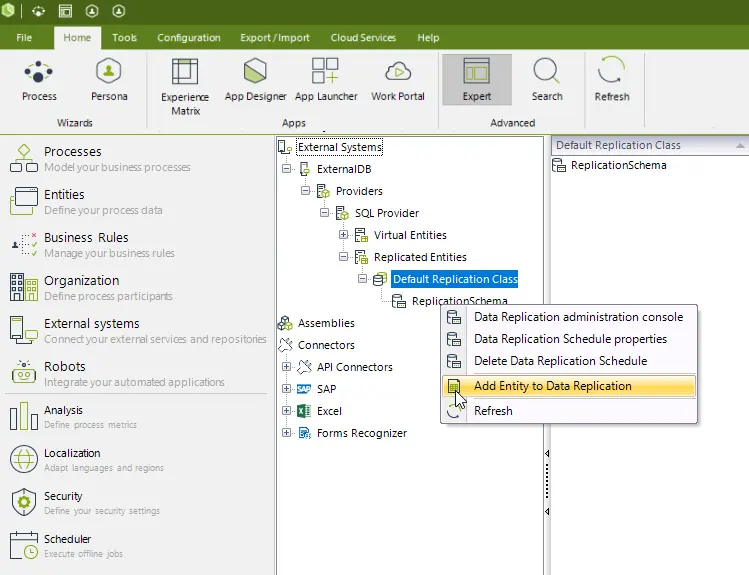The height and width of the screenshot is (575, 749).
Task: Collapse the Providers node
Action: click(x=305, y=191)
